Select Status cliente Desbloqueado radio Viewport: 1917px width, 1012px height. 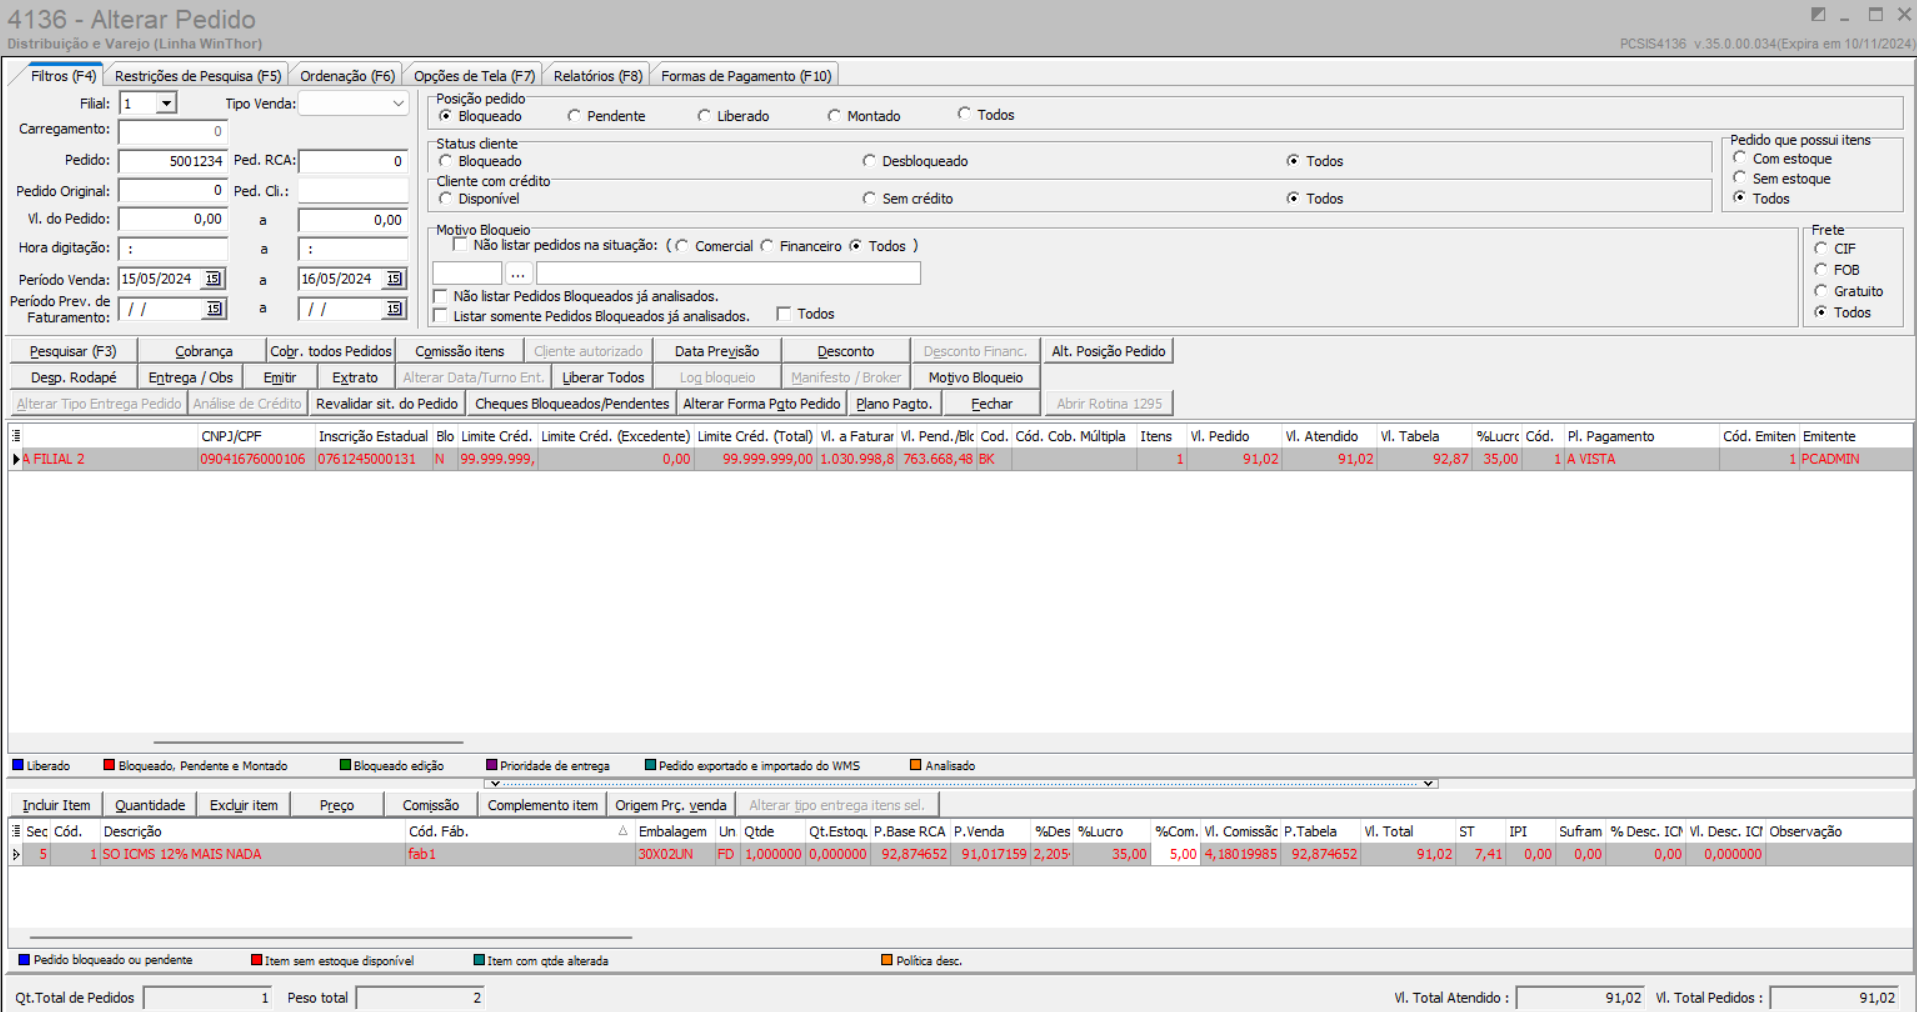869,161
